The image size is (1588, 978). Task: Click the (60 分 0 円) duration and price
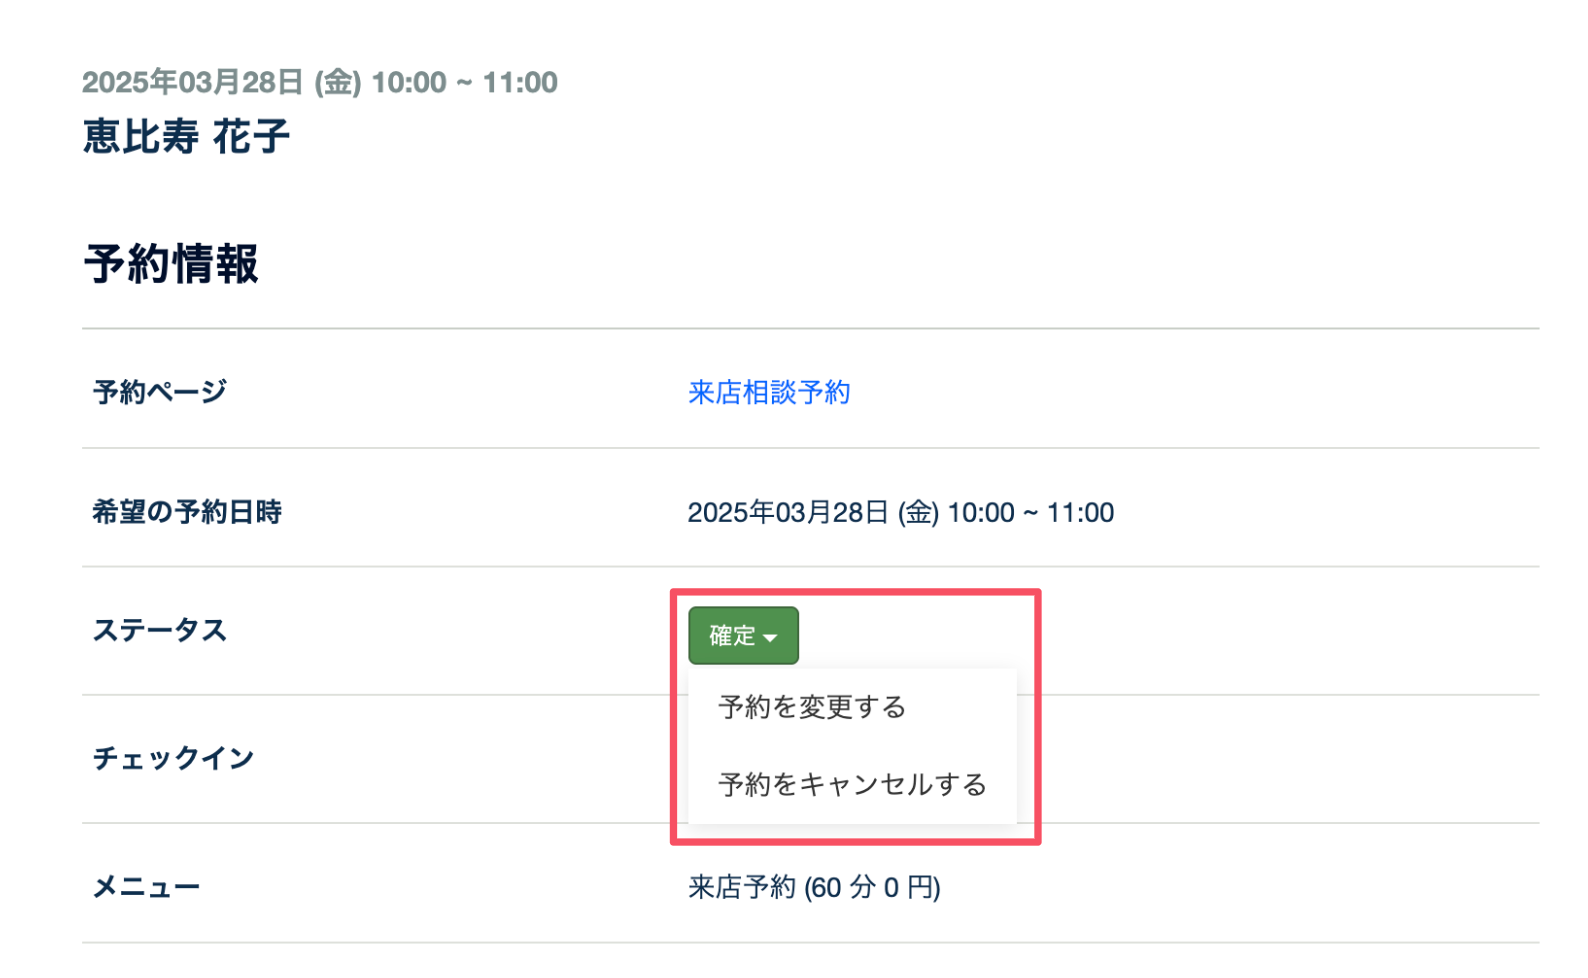click(x=873, y=888)
